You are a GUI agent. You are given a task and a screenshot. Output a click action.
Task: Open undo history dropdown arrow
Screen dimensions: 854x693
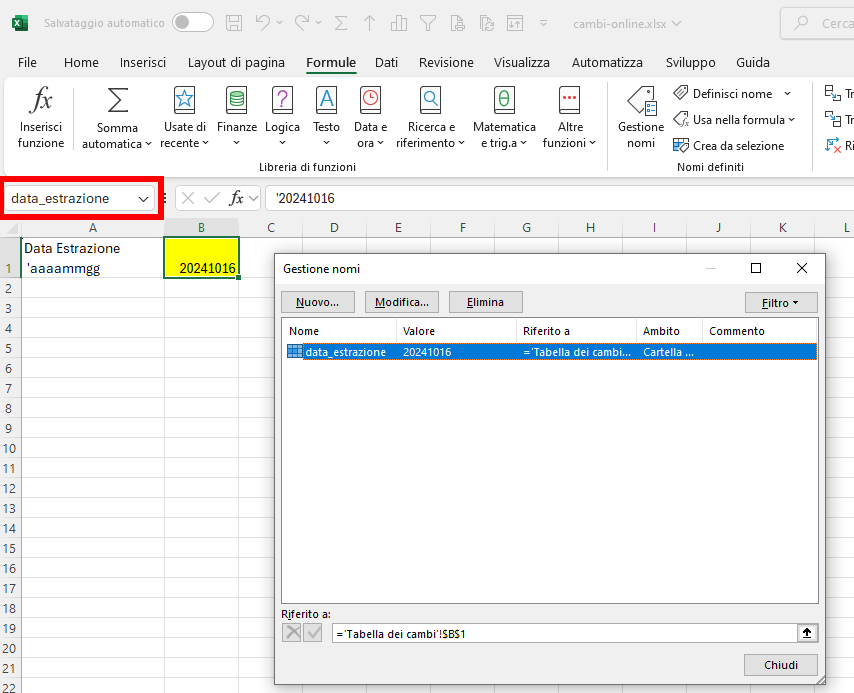(279, 23)
